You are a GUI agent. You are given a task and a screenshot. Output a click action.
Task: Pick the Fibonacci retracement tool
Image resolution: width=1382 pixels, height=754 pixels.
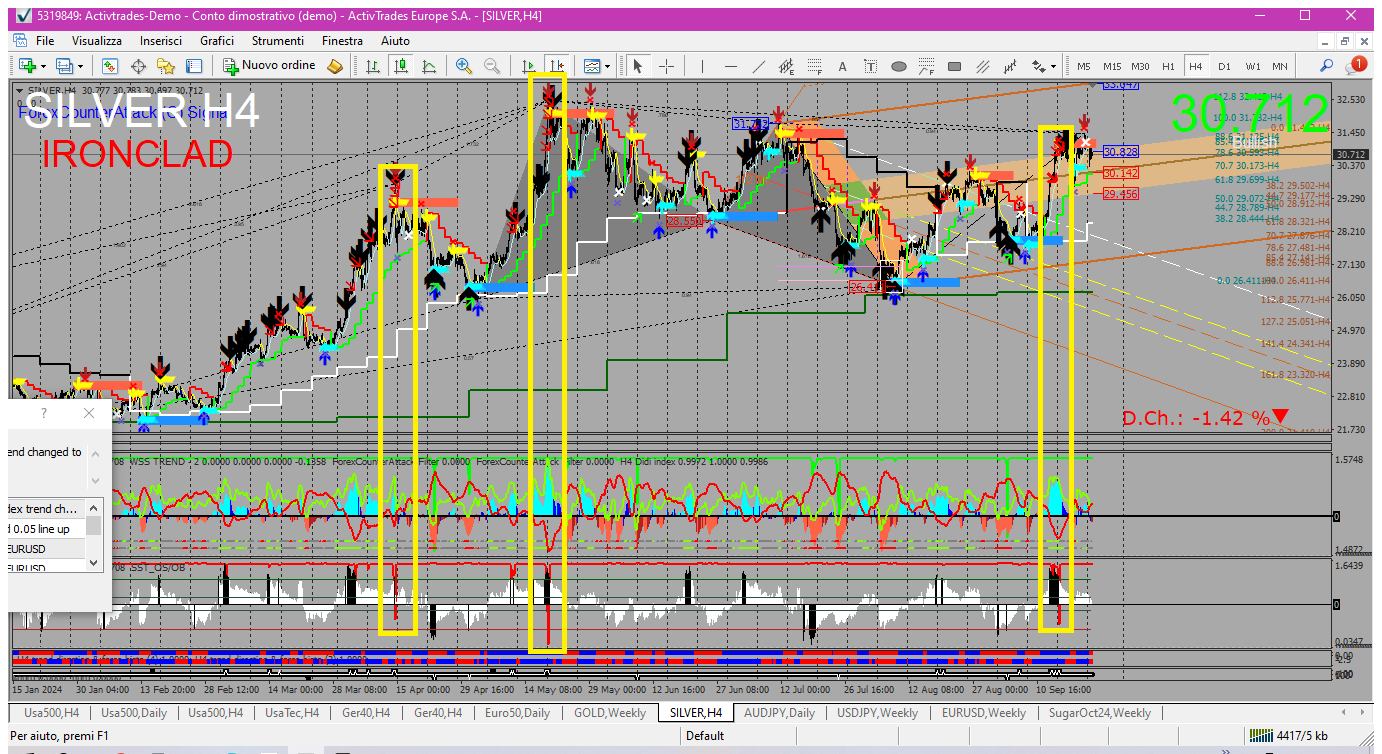point(815,66)
